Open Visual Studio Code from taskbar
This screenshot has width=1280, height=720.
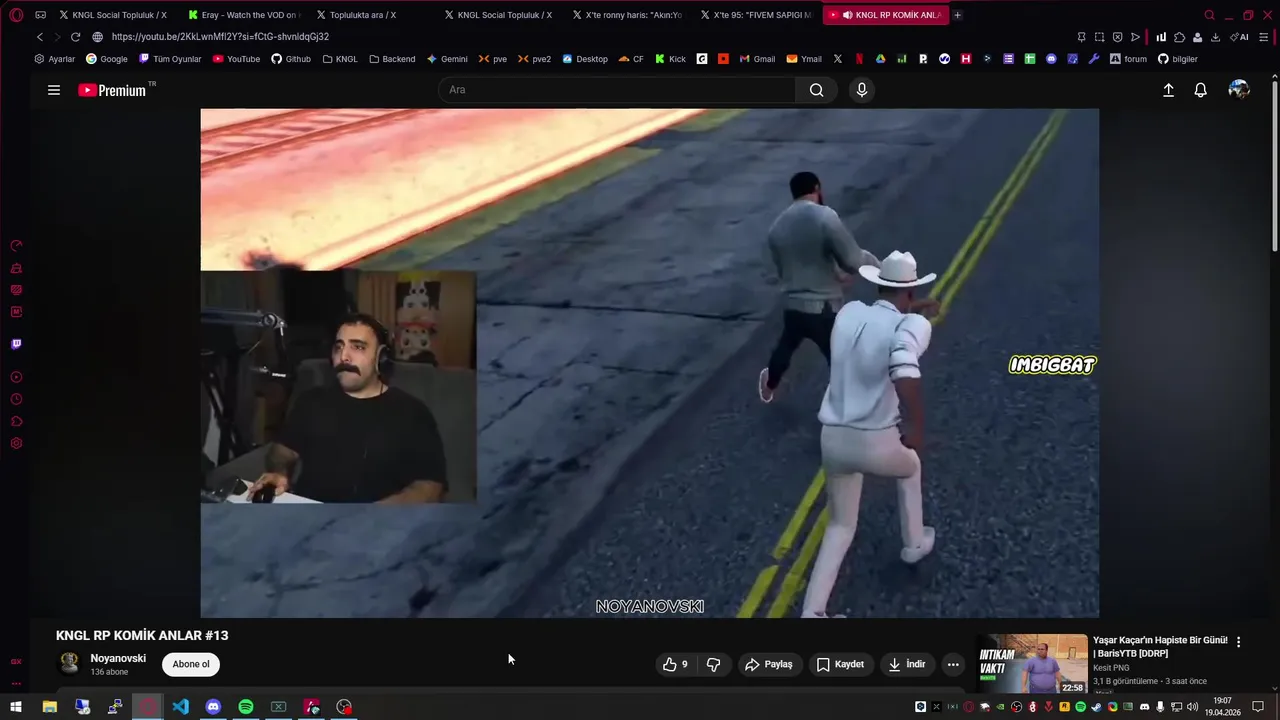click(180, 707)
